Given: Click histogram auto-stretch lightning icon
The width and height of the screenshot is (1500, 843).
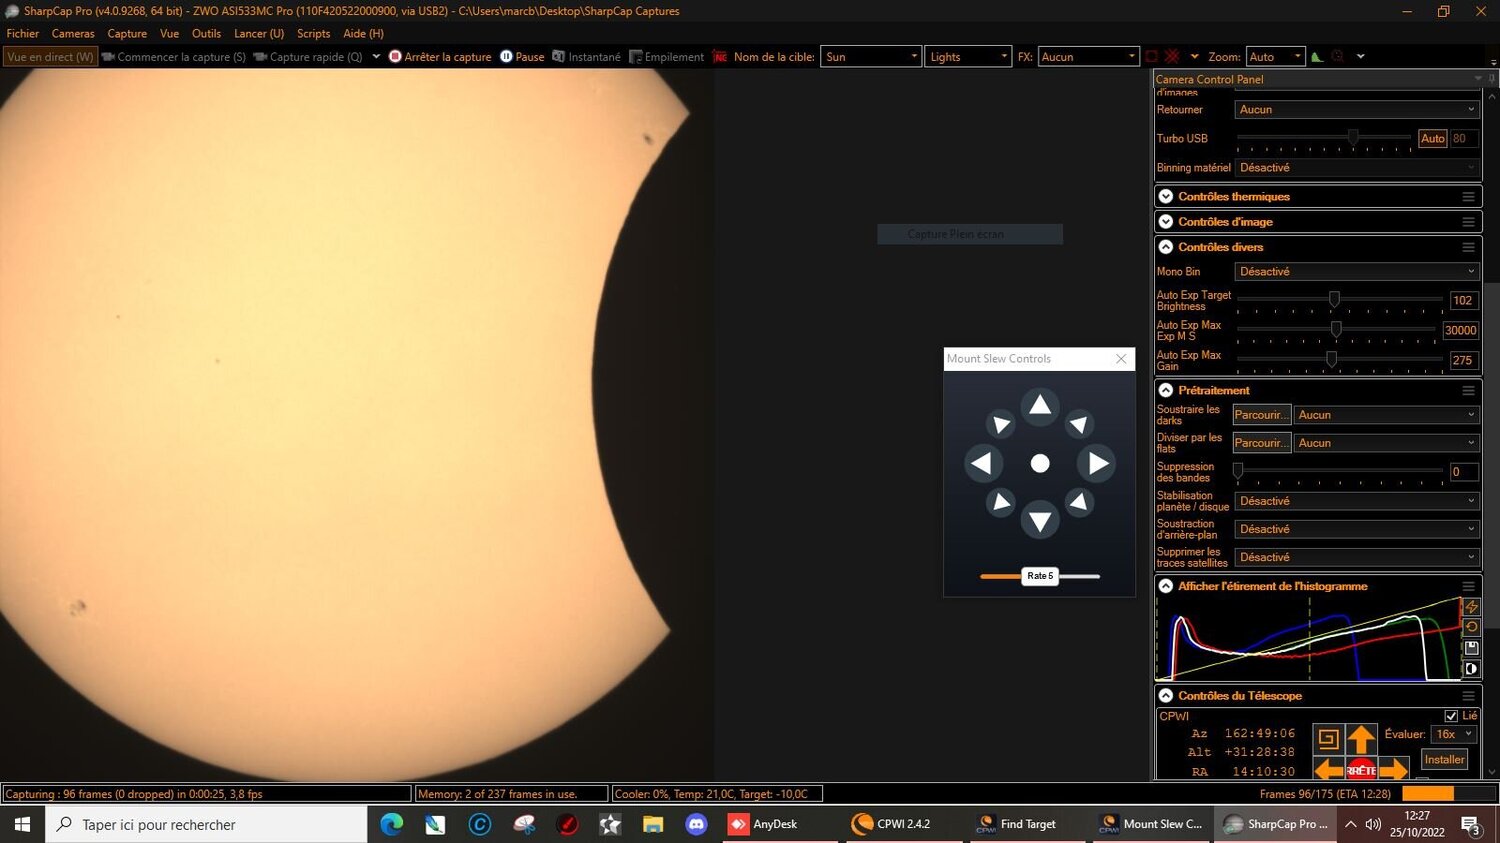Looking at the screenshot, I should tap(1472, 607).
